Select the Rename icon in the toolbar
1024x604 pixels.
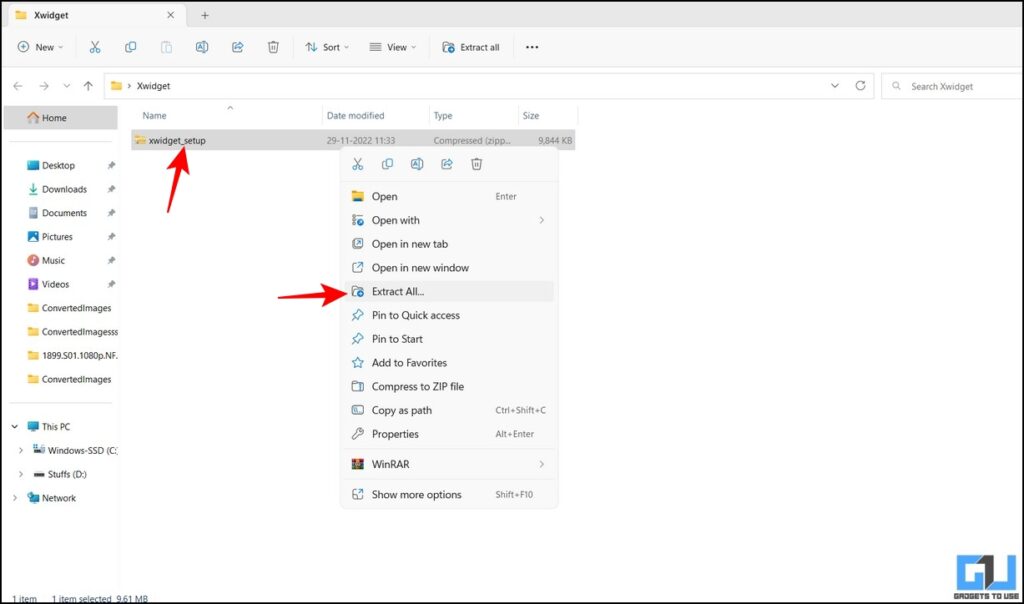[201, 47]
